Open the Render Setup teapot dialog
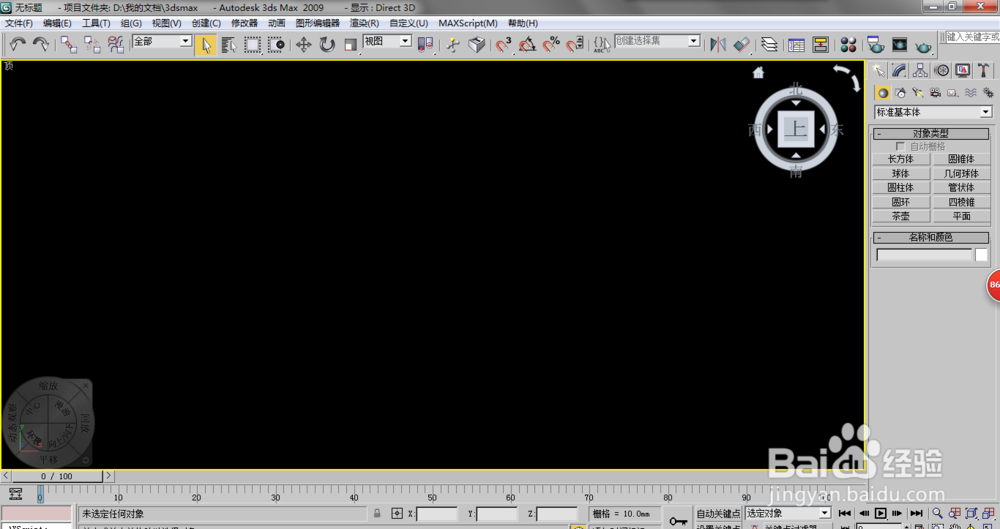The image size is (1000, 529). click(875, 45)
